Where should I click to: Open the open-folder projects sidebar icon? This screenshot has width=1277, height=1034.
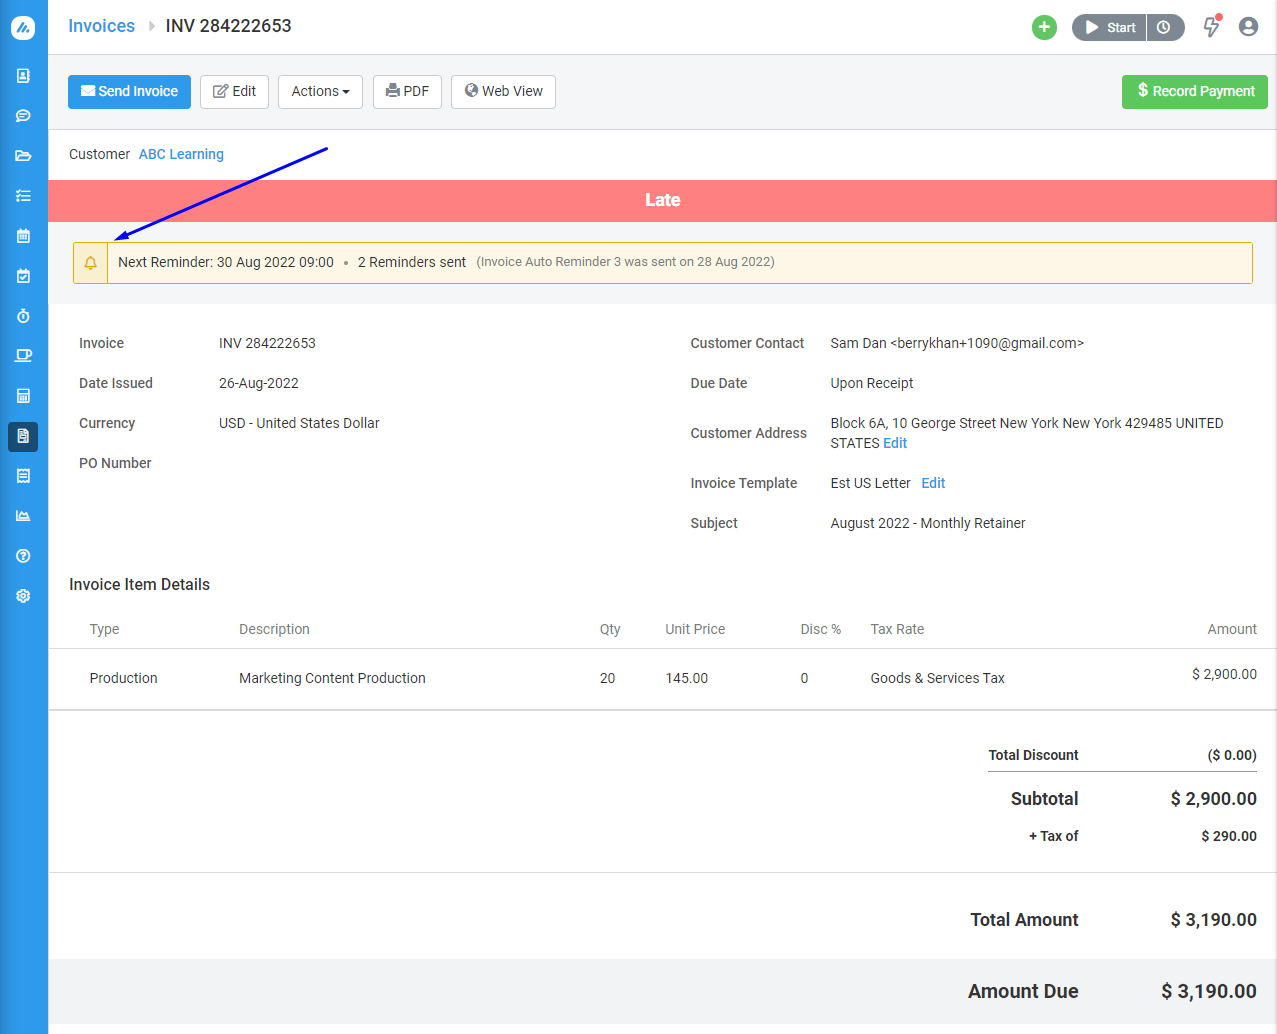click(x=23, y=156)
